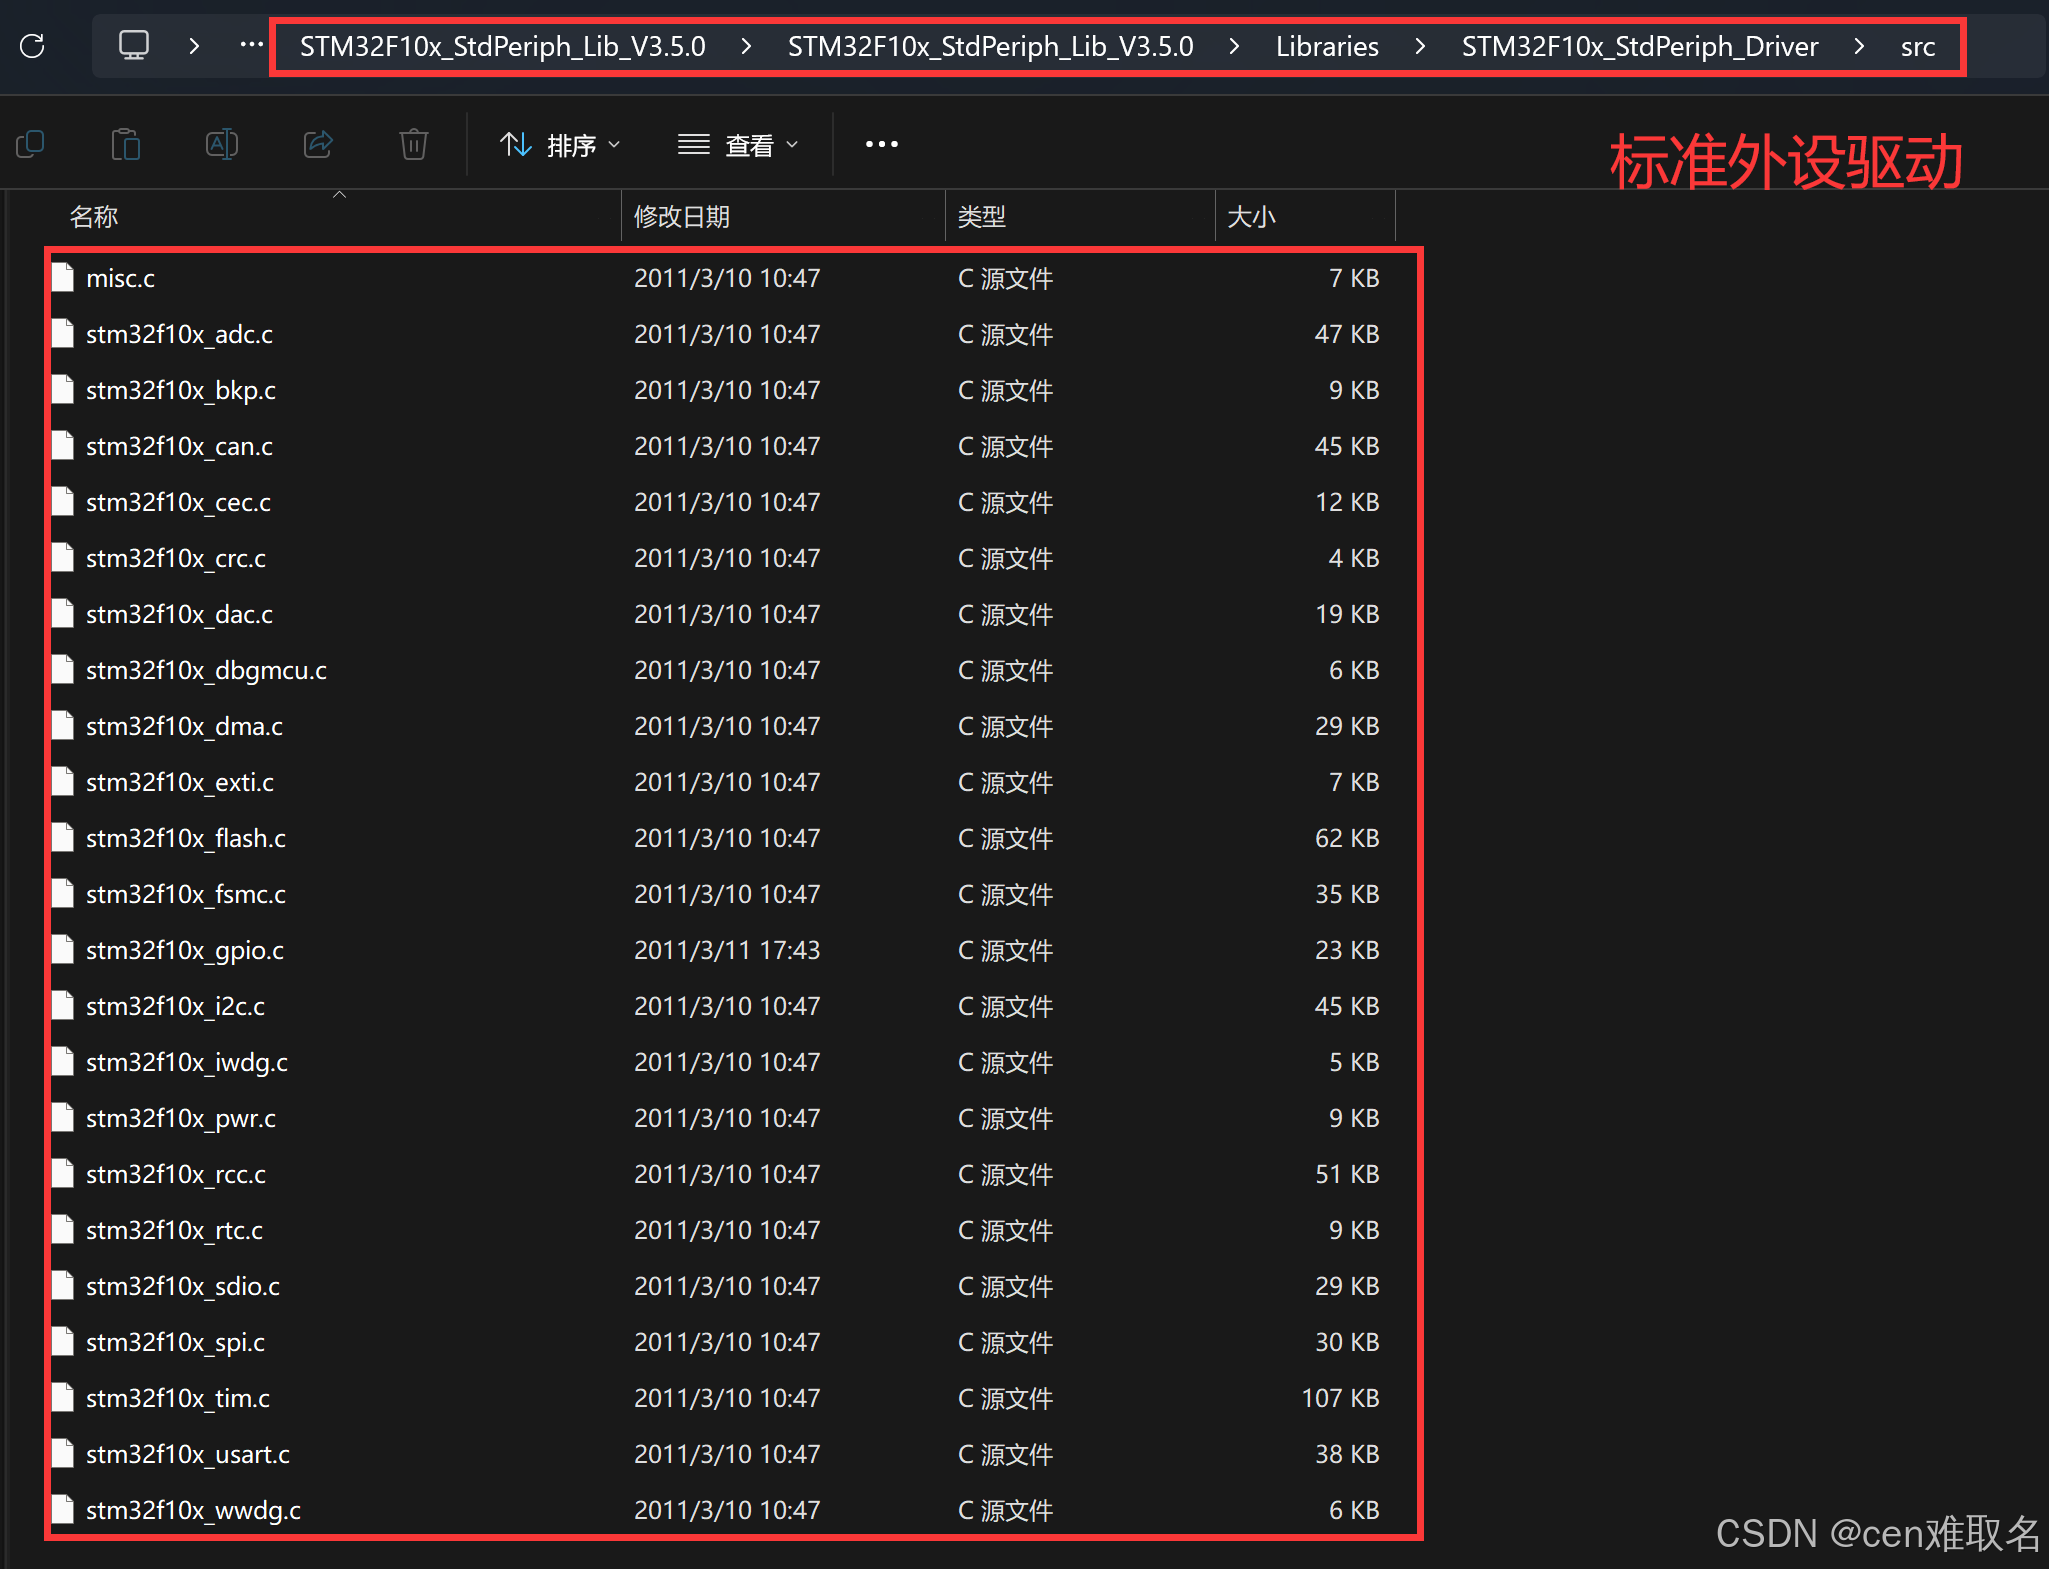Viewport: 2049px width, 1569px height.
Task: Expand the 排序 sort dropdown
Action: coord(560,145)
